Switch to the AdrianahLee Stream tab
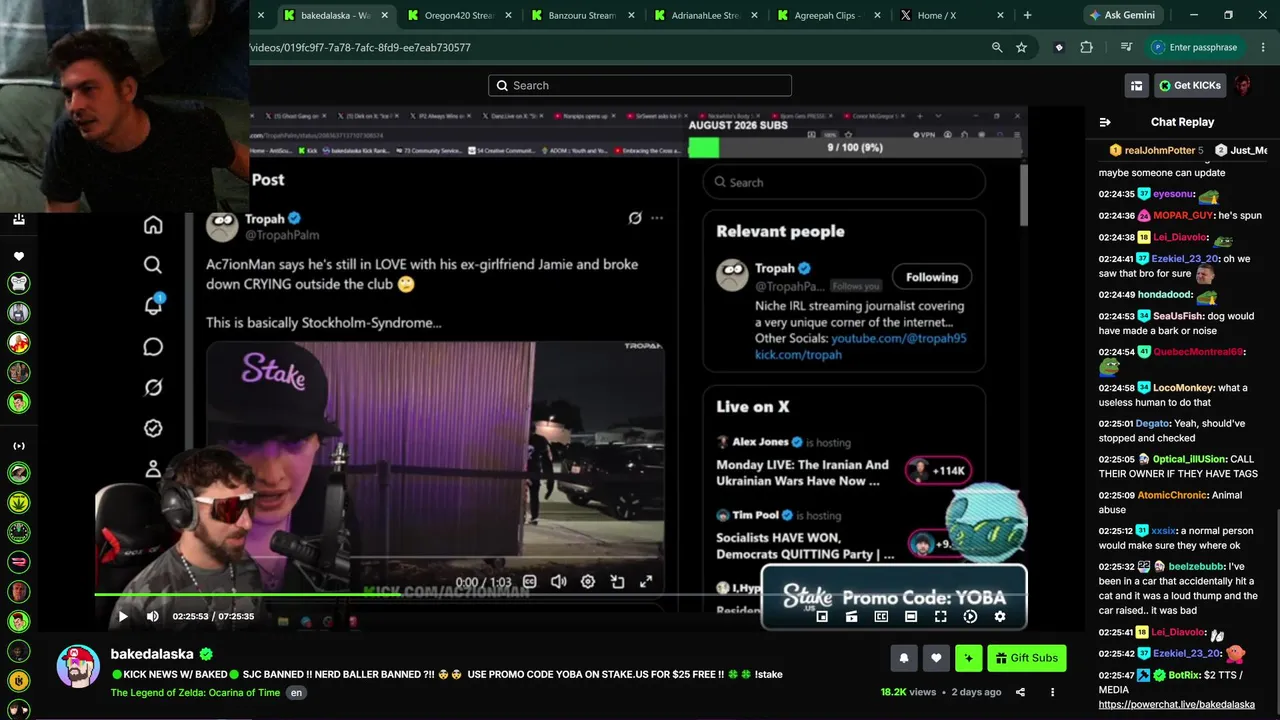Image resolution: width=1280 pixels, height=720 pixels. (705, 15)
